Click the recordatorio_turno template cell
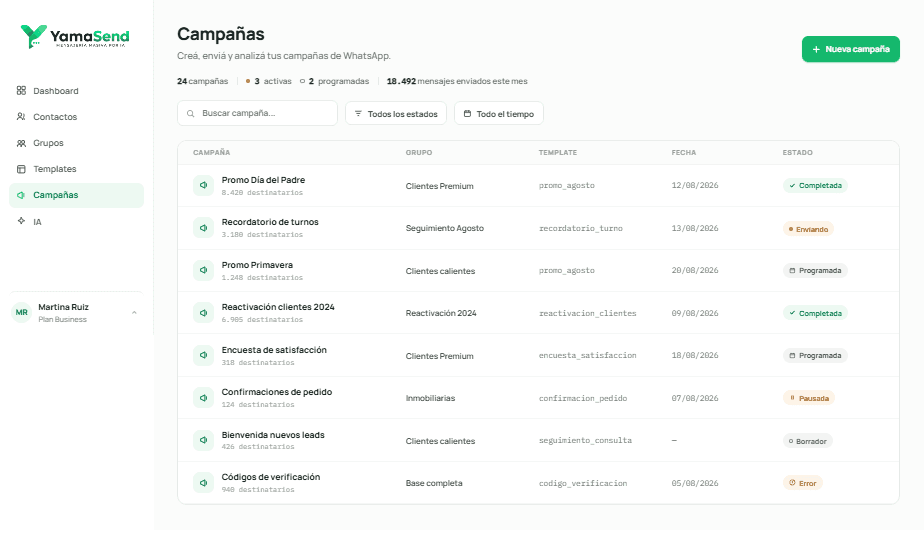Image resolution: width=924 pixels, height=540 pixels. [580, 228]
